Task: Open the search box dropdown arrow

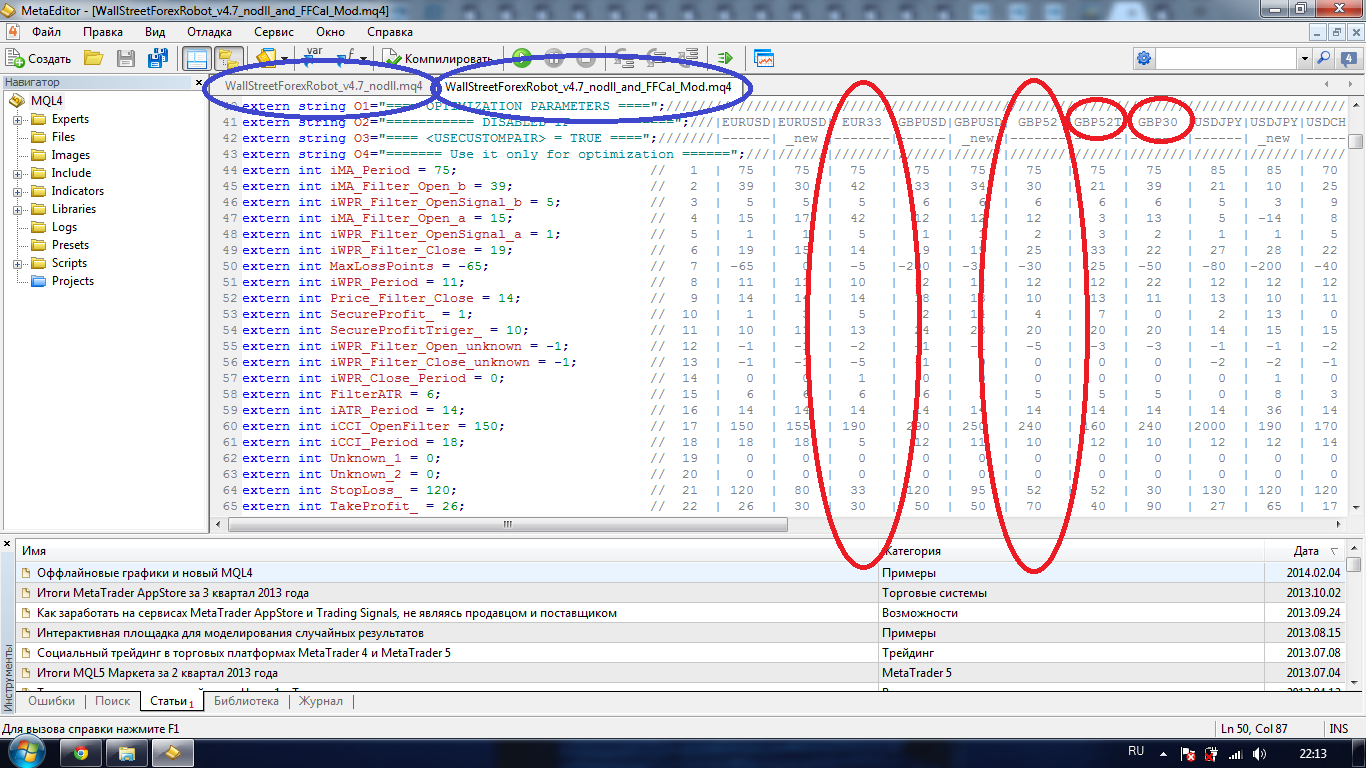Action: pos(1304,59)
